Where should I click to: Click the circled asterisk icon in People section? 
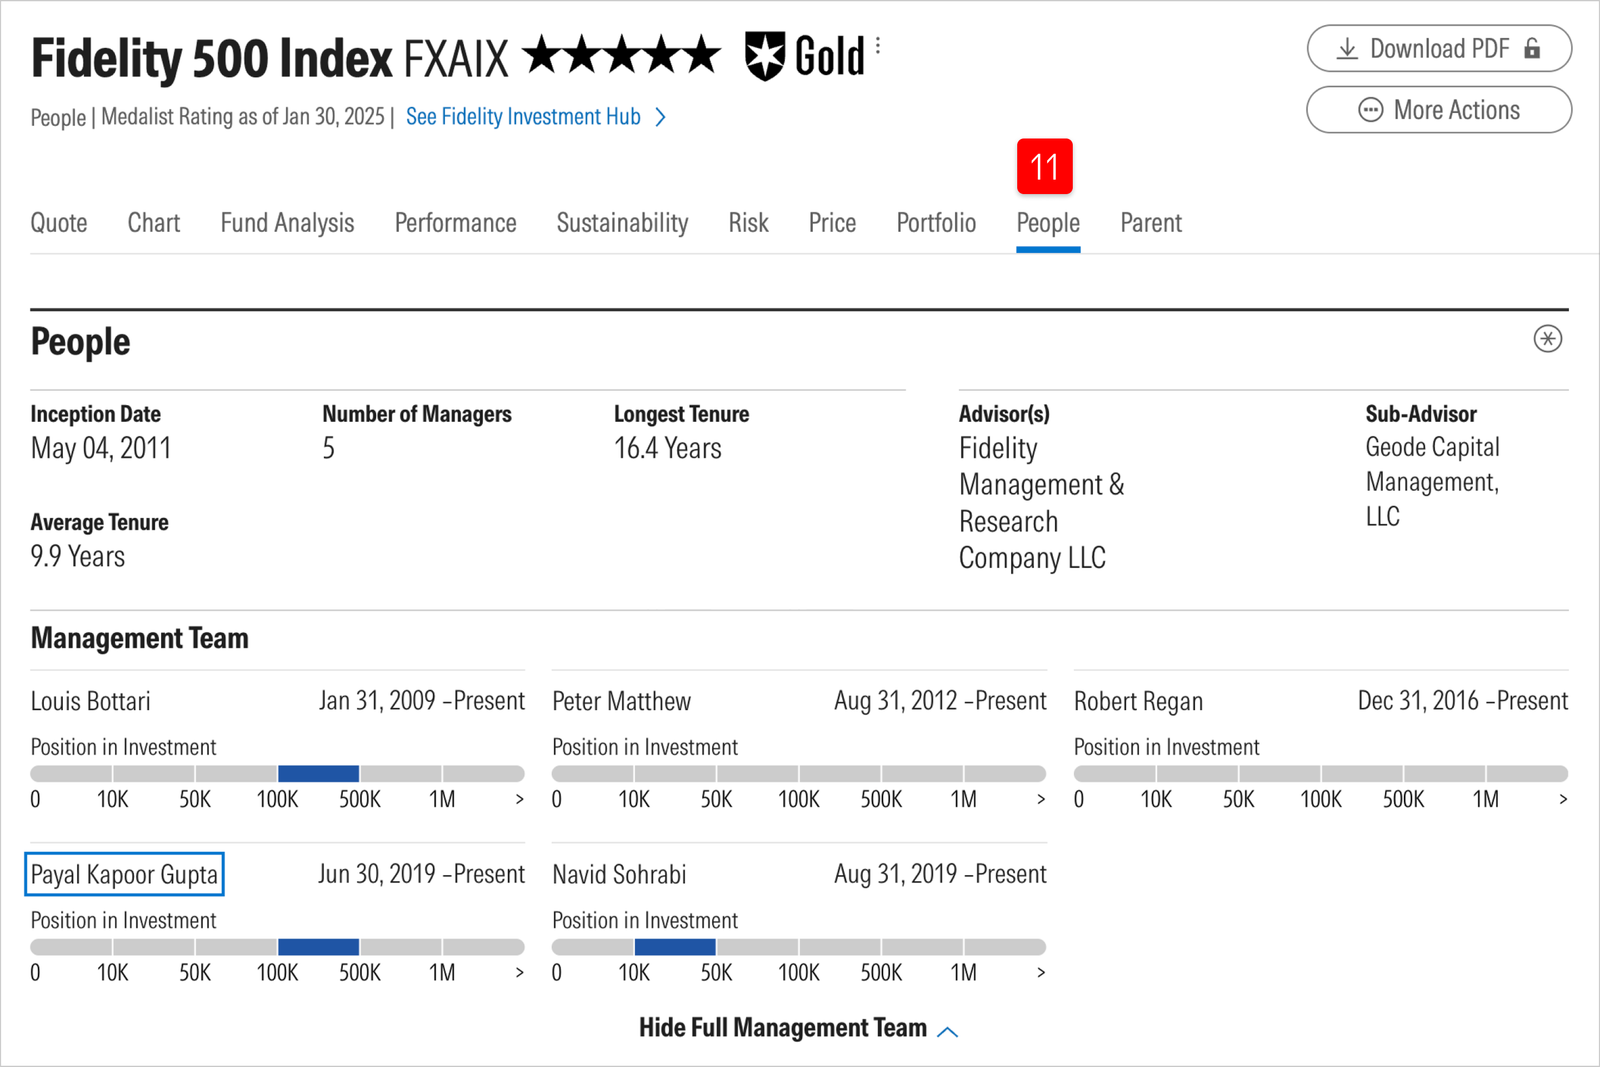coord(1547,339)
